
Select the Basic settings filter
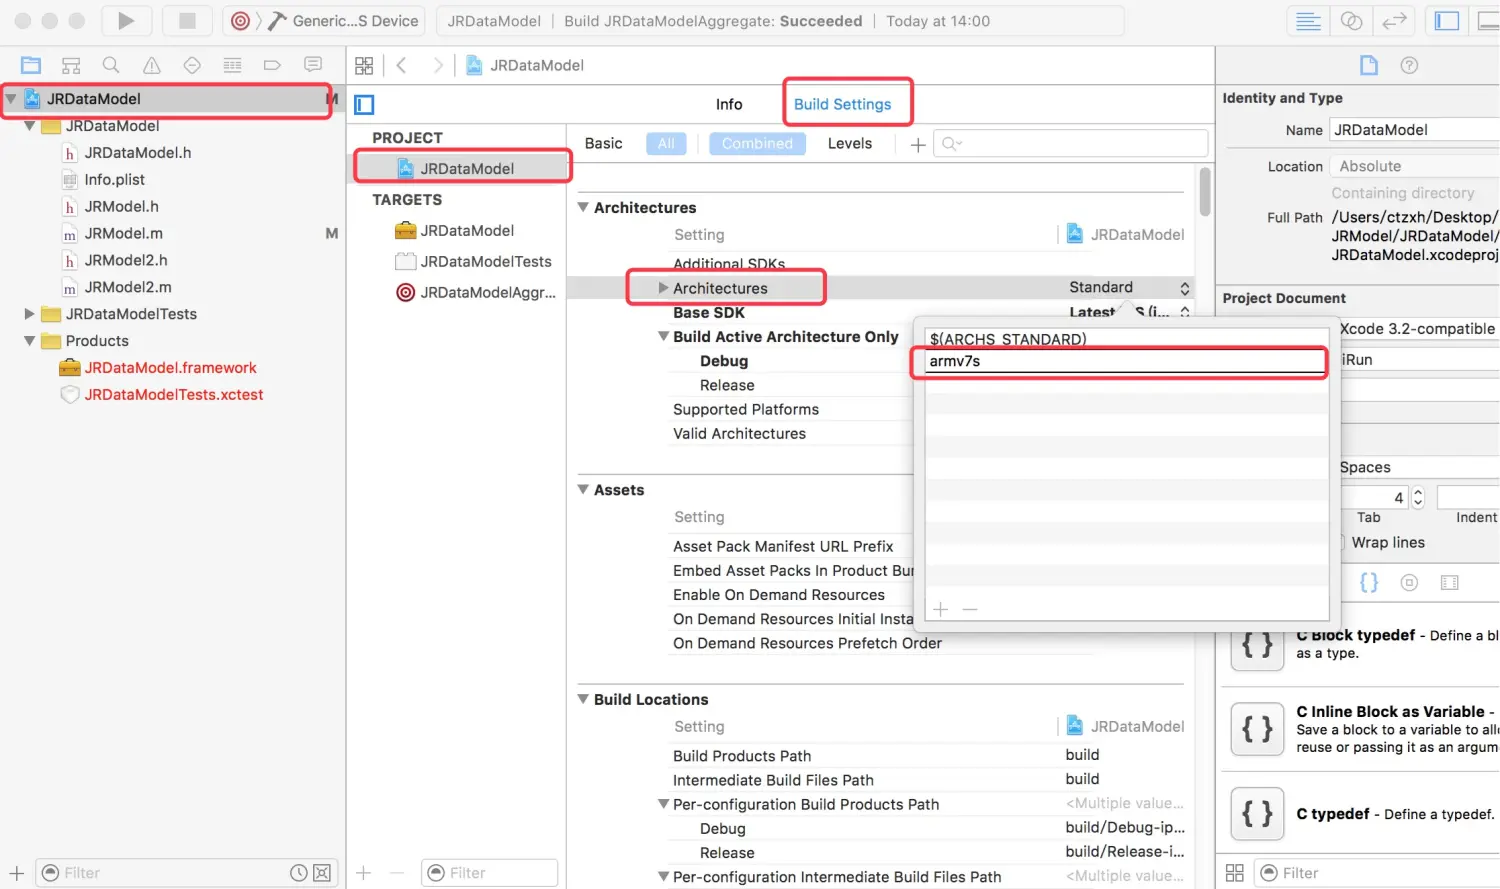[603, 143]
